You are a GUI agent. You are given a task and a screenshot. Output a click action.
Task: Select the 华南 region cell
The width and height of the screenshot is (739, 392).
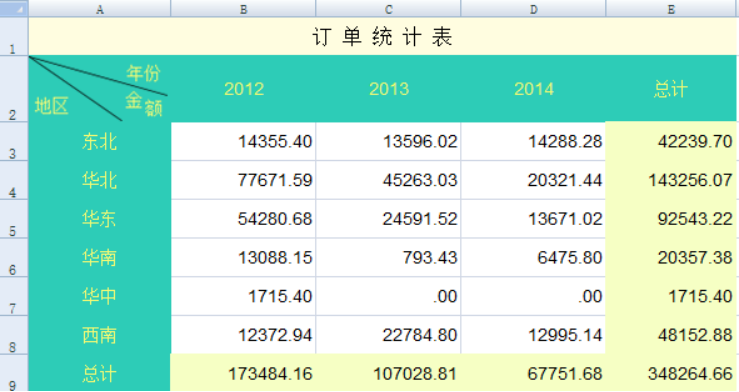[x=99, y=257]
